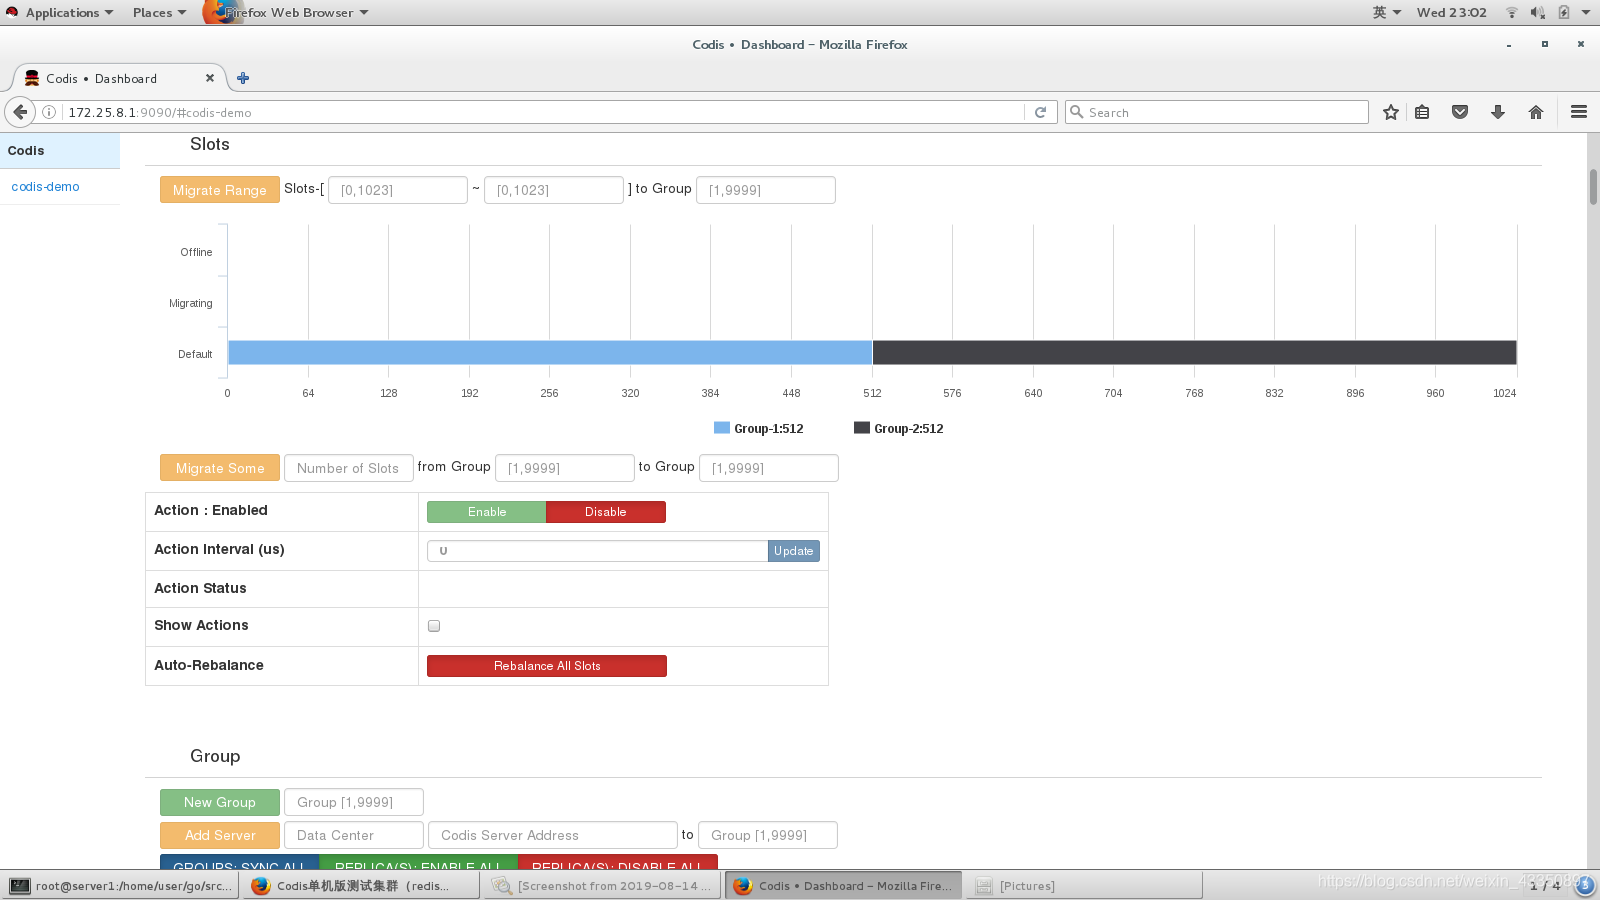The width and height of the screenshot is (1600, 900).
Task: Go to the home page icon
Action: (x=1536, y=112)
